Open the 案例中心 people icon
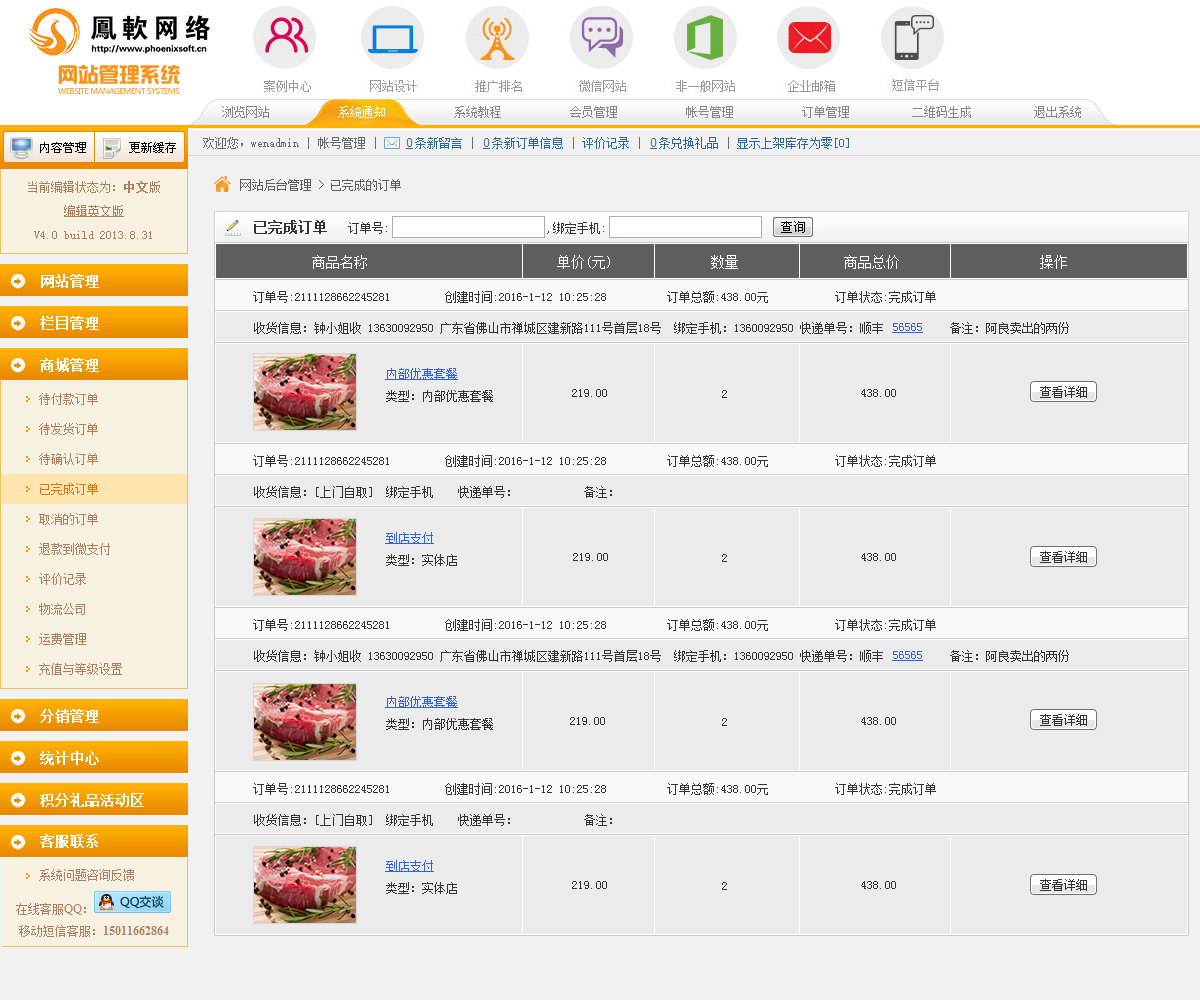Image resolution: width=1200 pixels, height=1000 pixels. pos(286,38)
